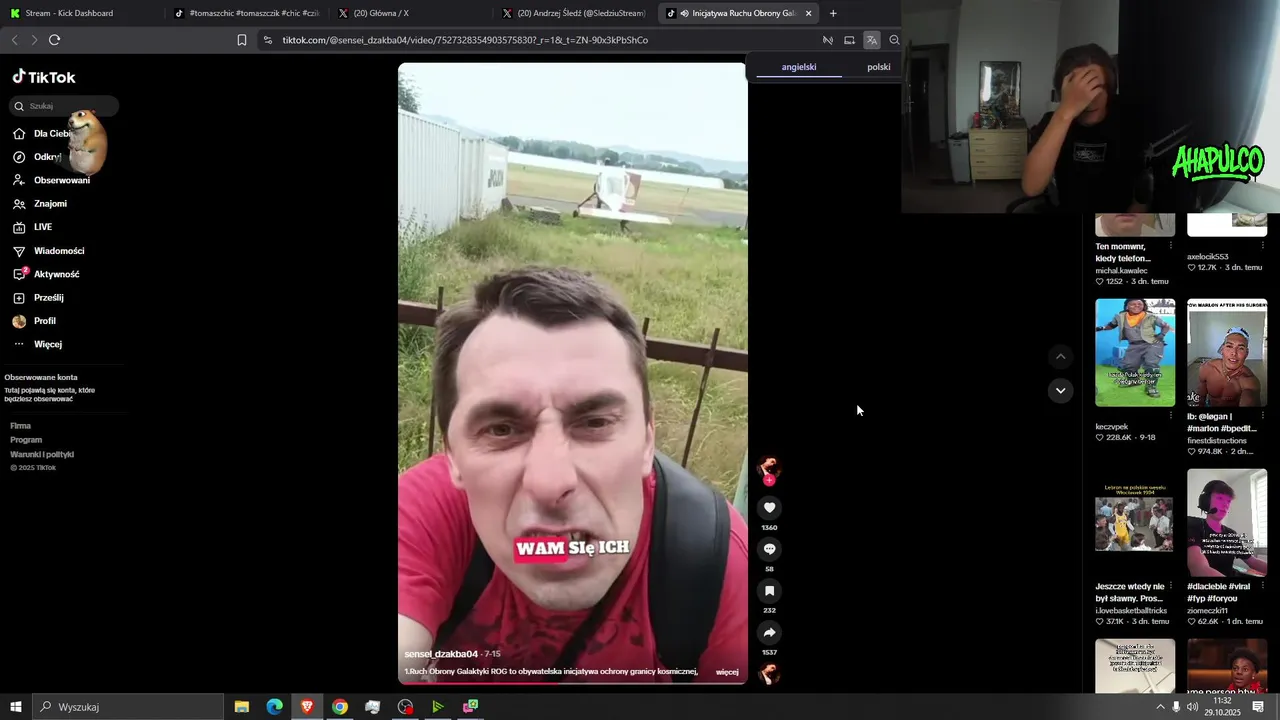
Task: Go to the next video with the down chevron
Action: click(1061, 390)
